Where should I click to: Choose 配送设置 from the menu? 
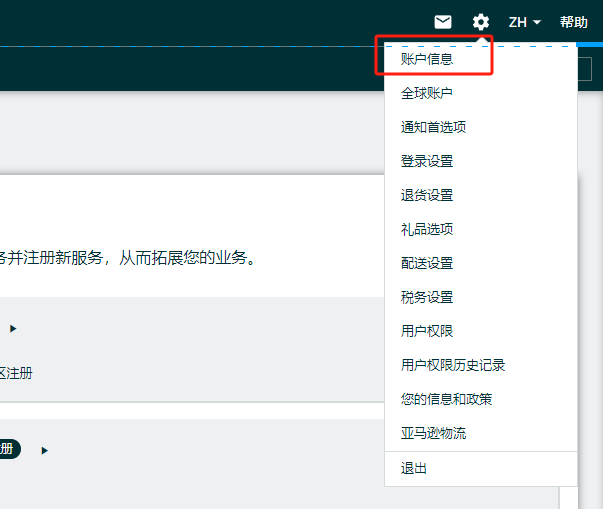[x=427, y=263]
